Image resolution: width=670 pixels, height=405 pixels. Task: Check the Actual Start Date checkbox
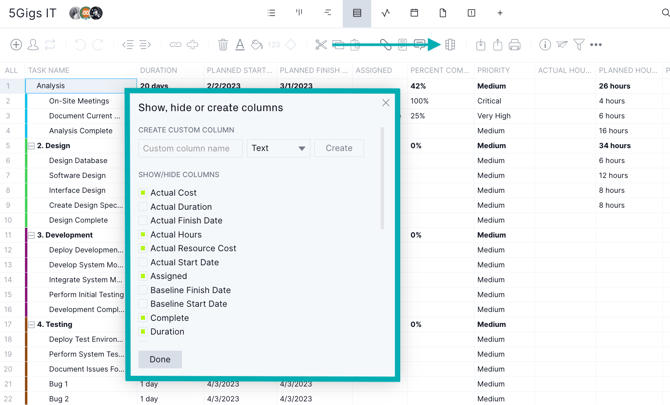tap(143, 262)
